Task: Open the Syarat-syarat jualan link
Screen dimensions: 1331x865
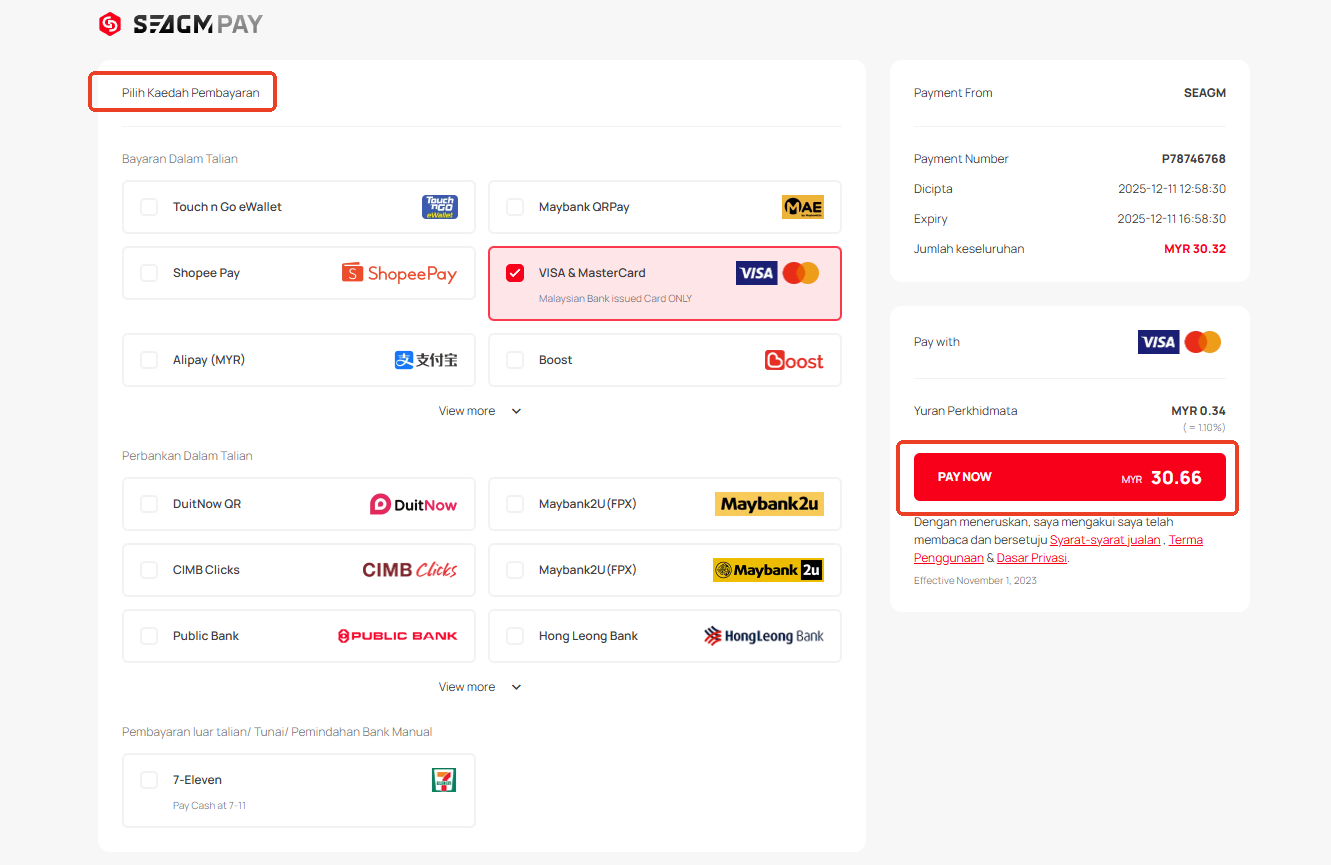Action: point(1104,540)
